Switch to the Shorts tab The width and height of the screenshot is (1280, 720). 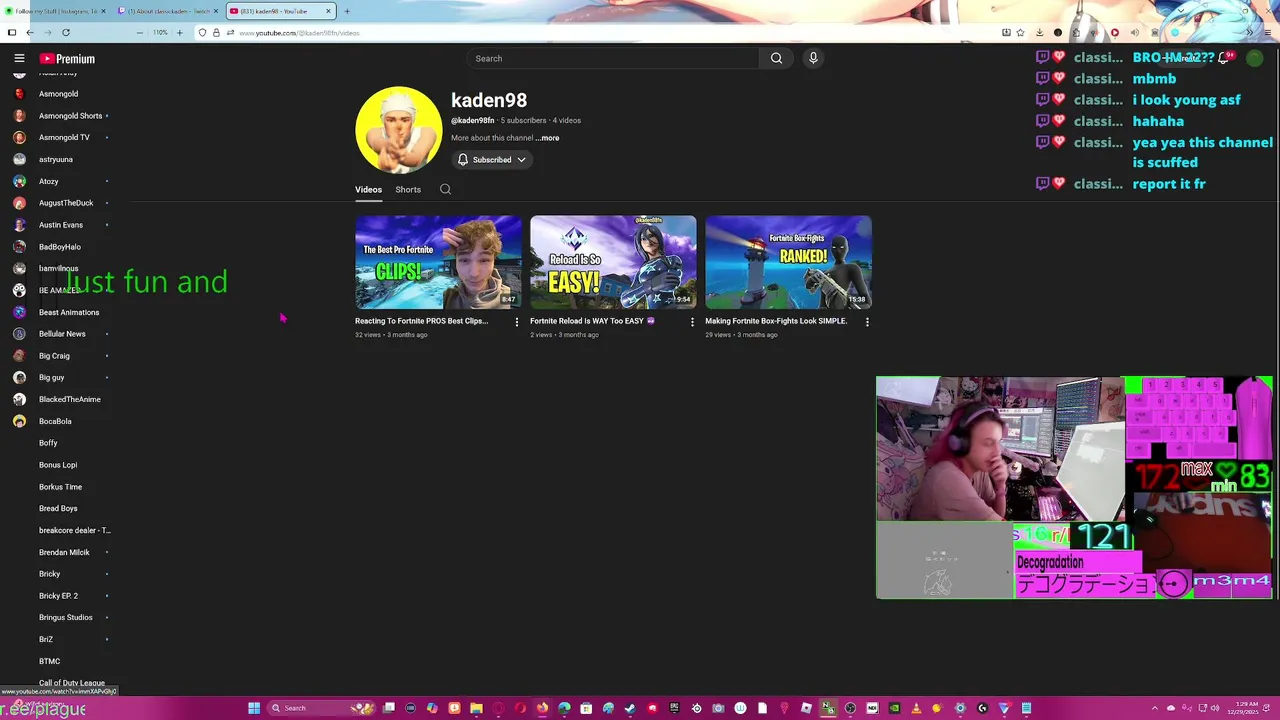coord(408,189)
